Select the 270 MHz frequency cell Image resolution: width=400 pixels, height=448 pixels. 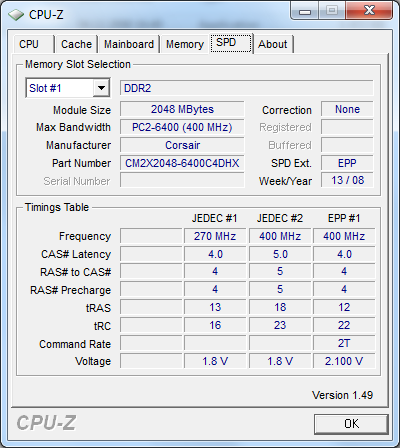click(215, 236)
